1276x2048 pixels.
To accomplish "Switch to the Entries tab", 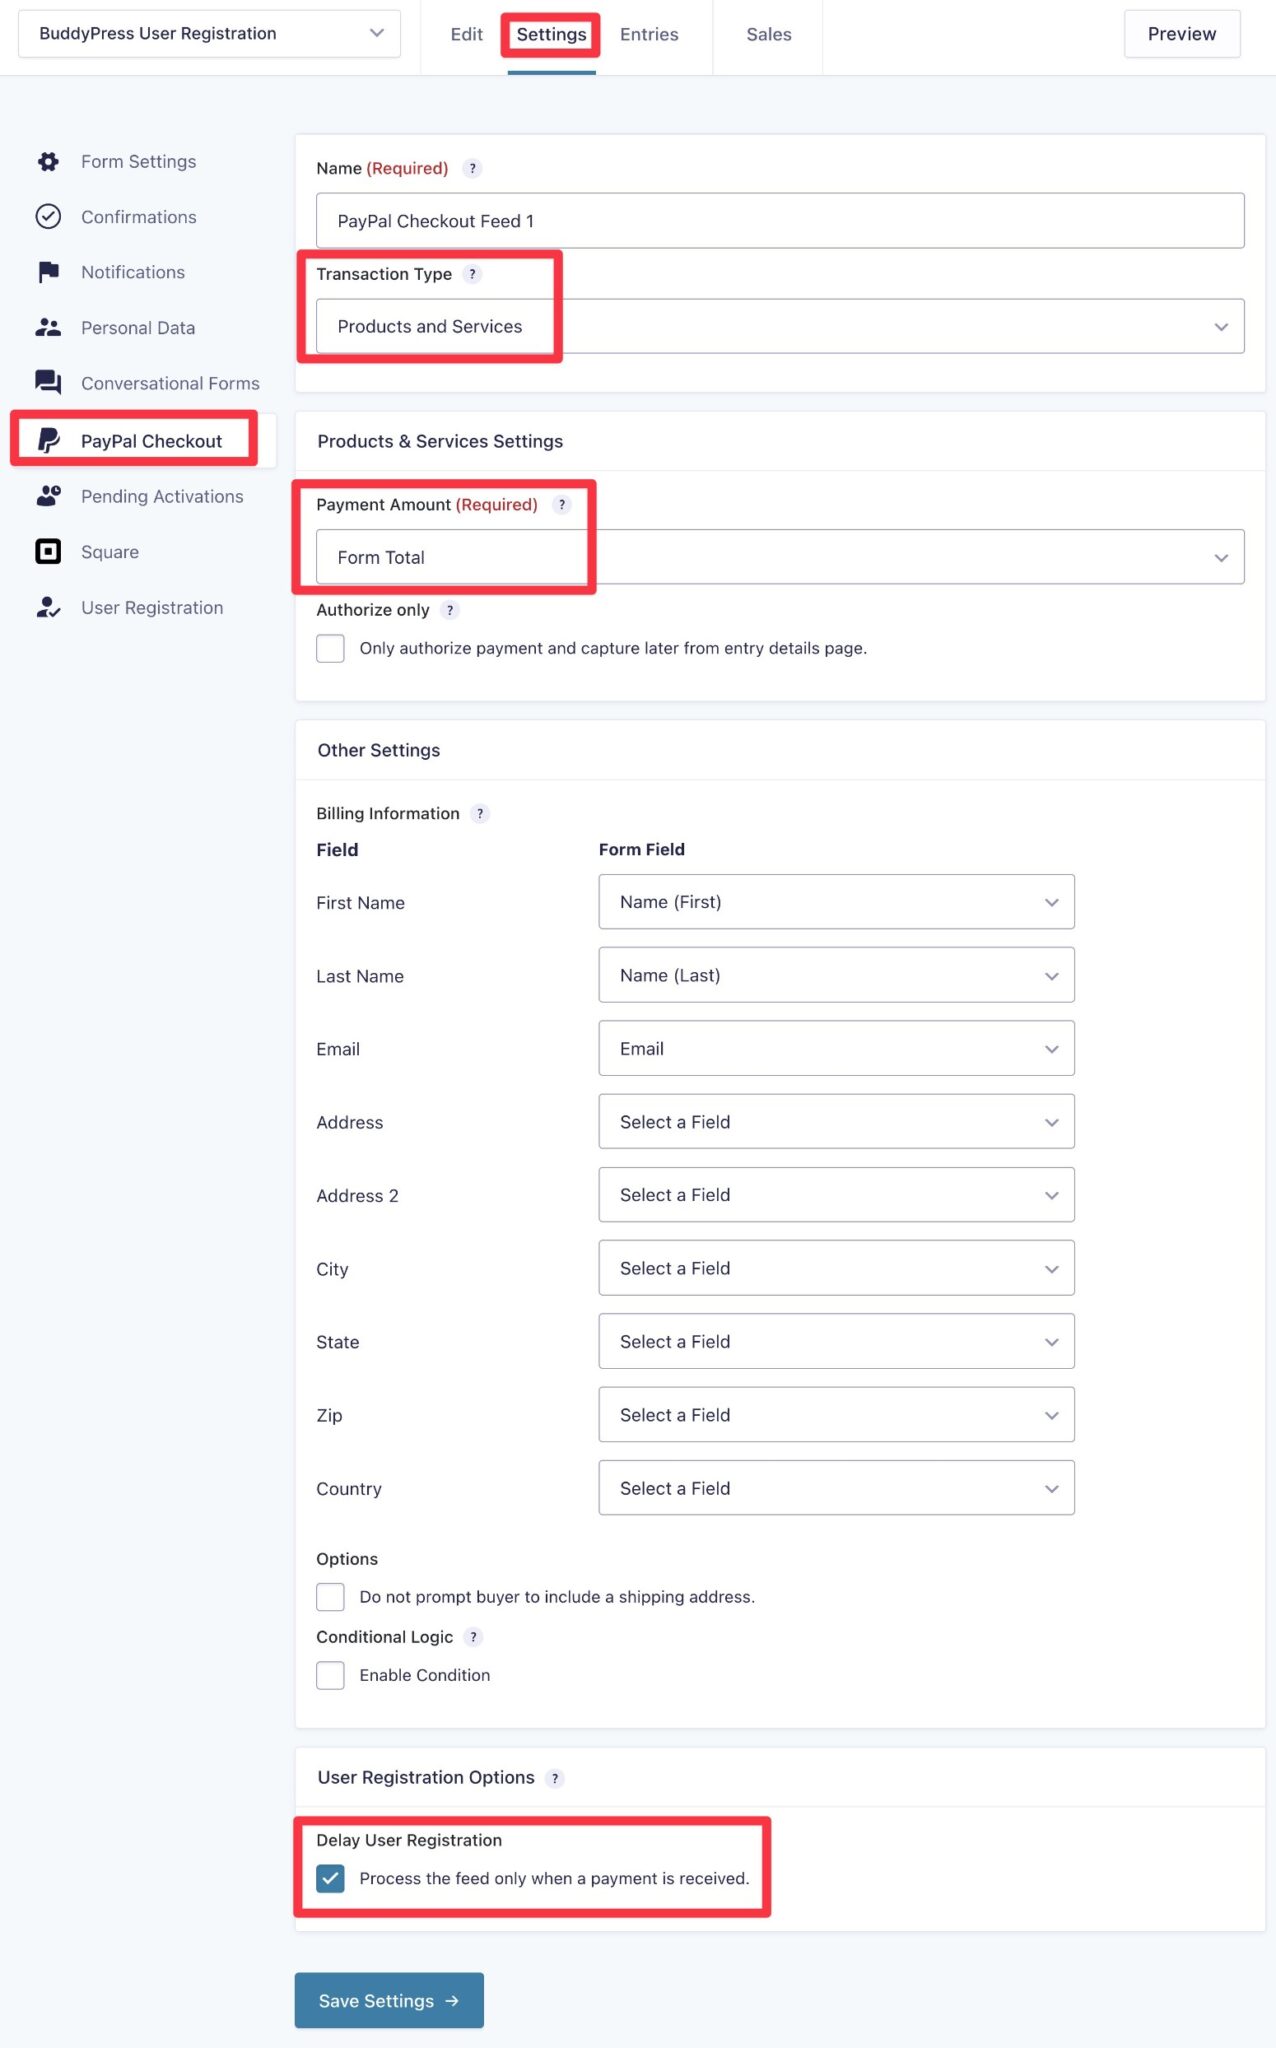I will click(x=648, y=33).
